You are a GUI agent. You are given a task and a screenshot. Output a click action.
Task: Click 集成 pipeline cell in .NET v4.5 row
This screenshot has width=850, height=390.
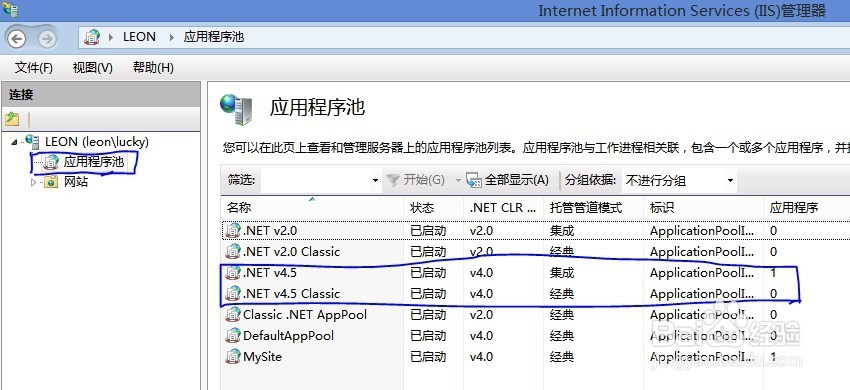pyautogui.click(x=562, y=272)
